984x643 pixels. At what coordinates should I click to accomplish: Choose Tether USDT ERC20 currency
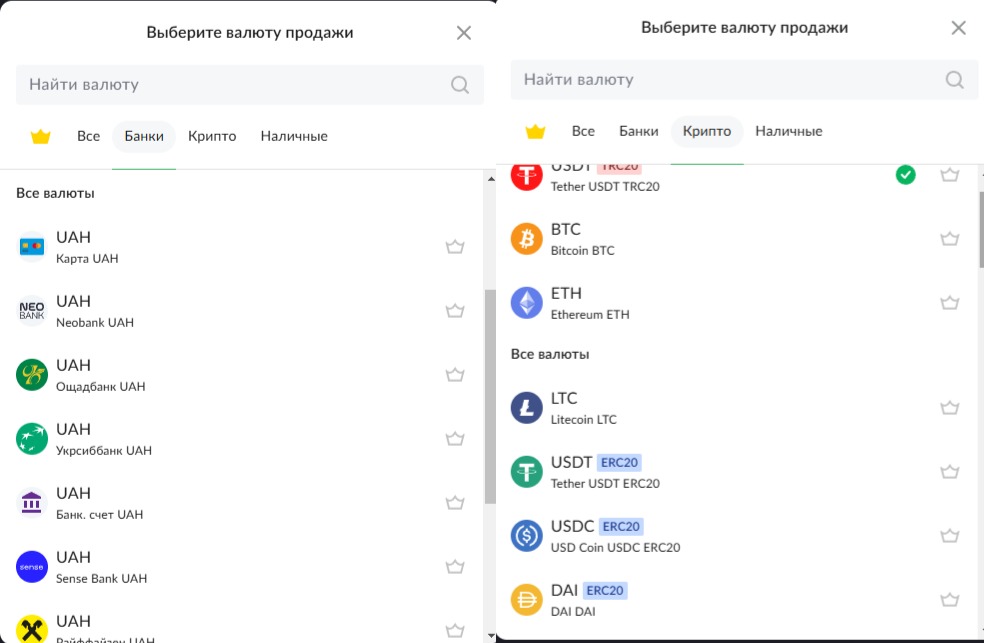(x=700, y=472)
